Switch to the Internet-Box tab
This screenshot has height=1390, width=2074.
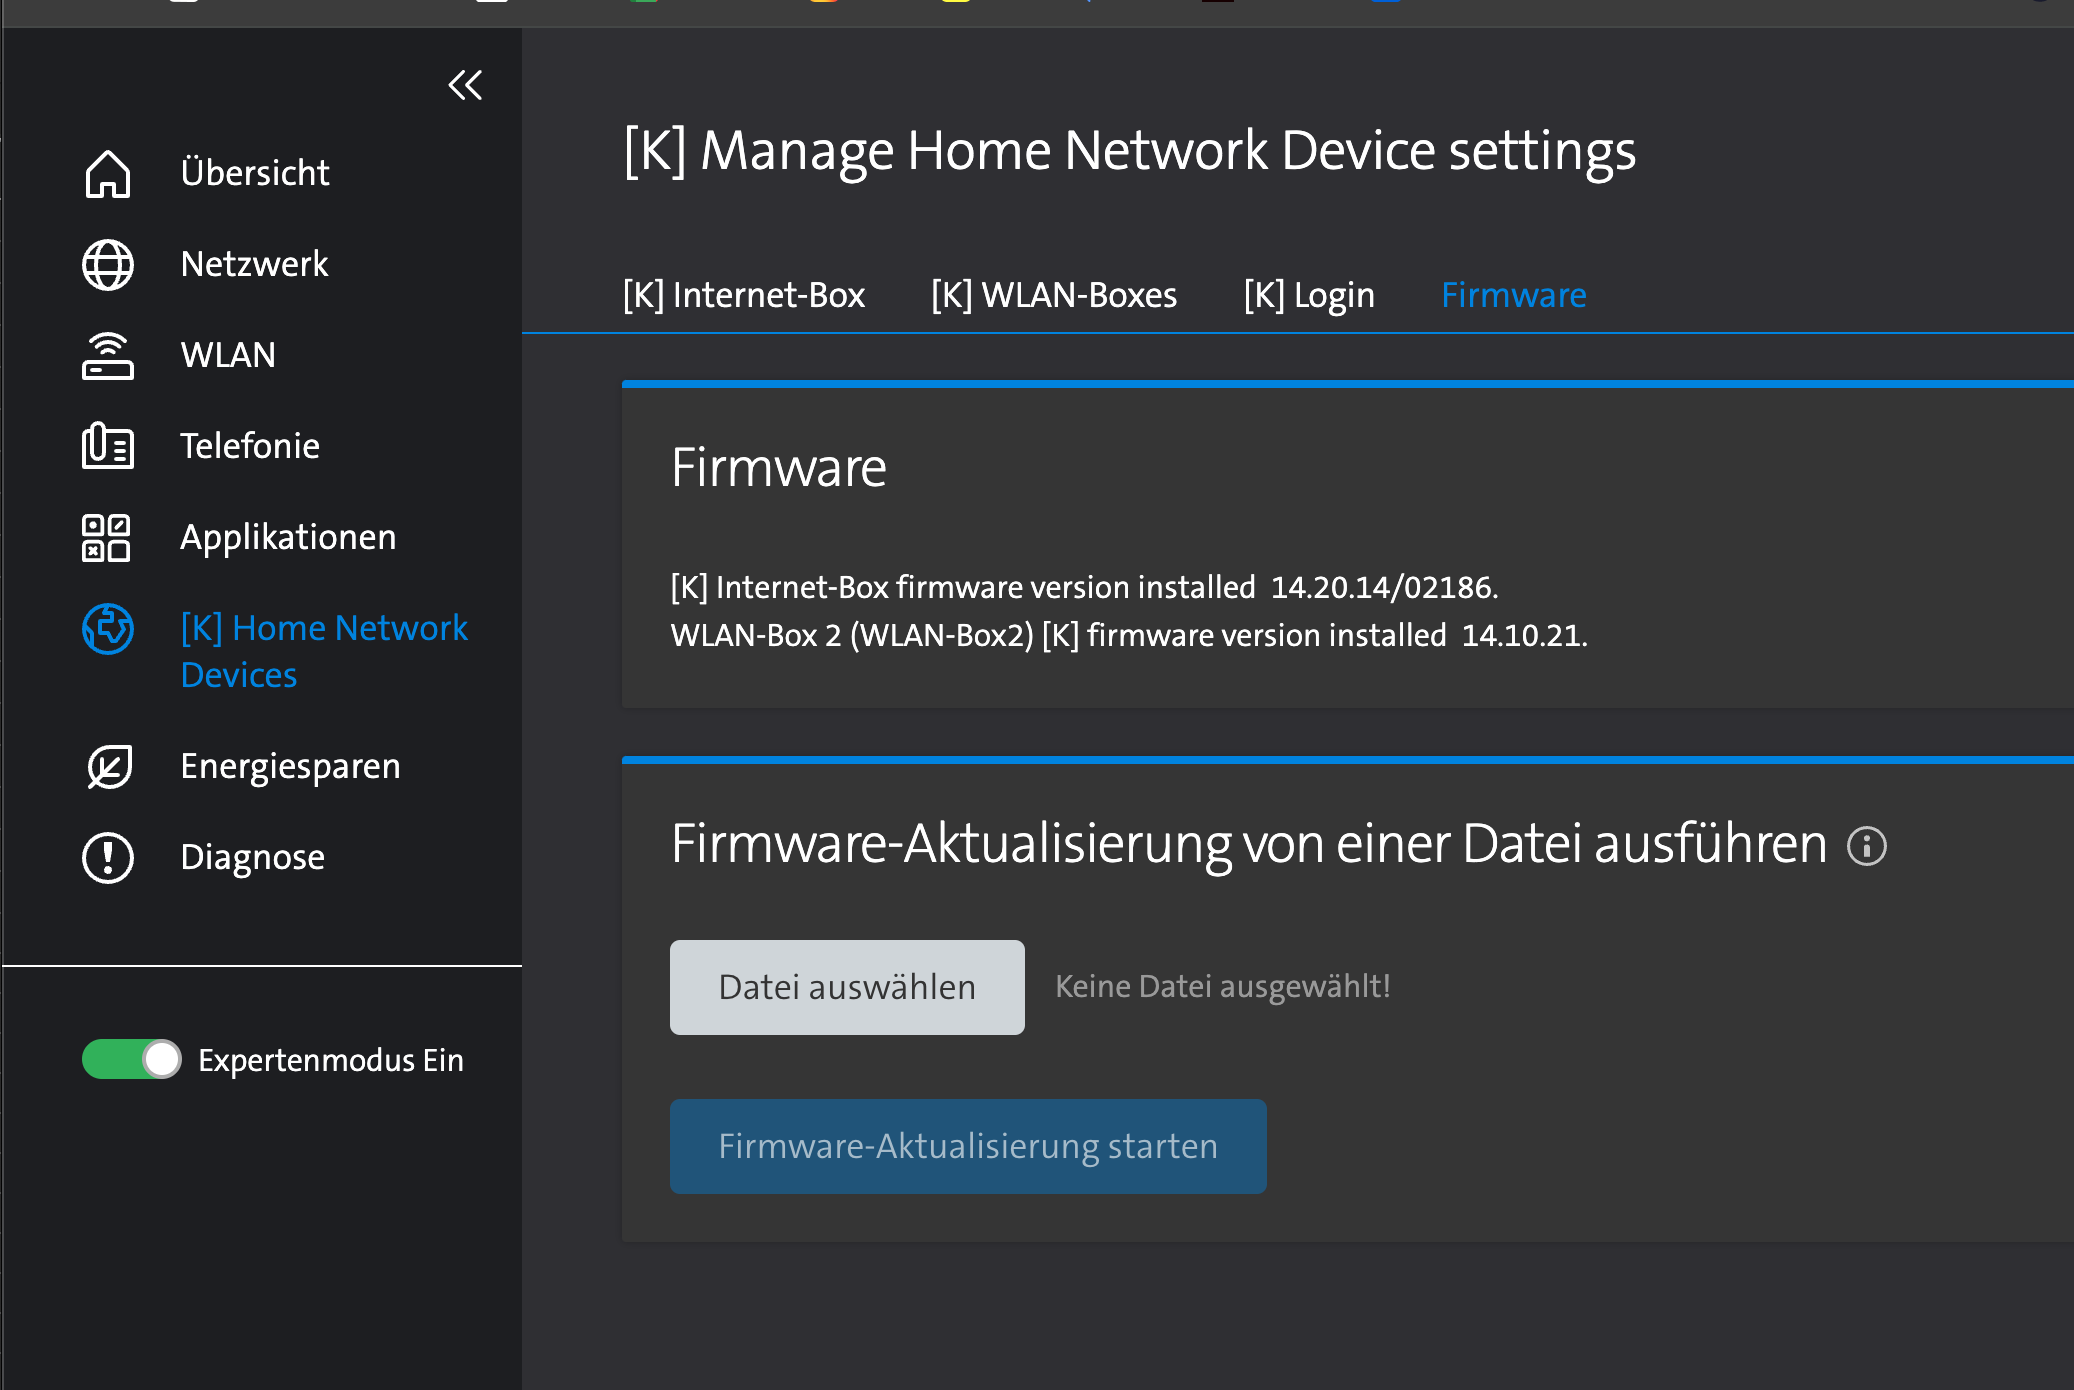(743, 295)
